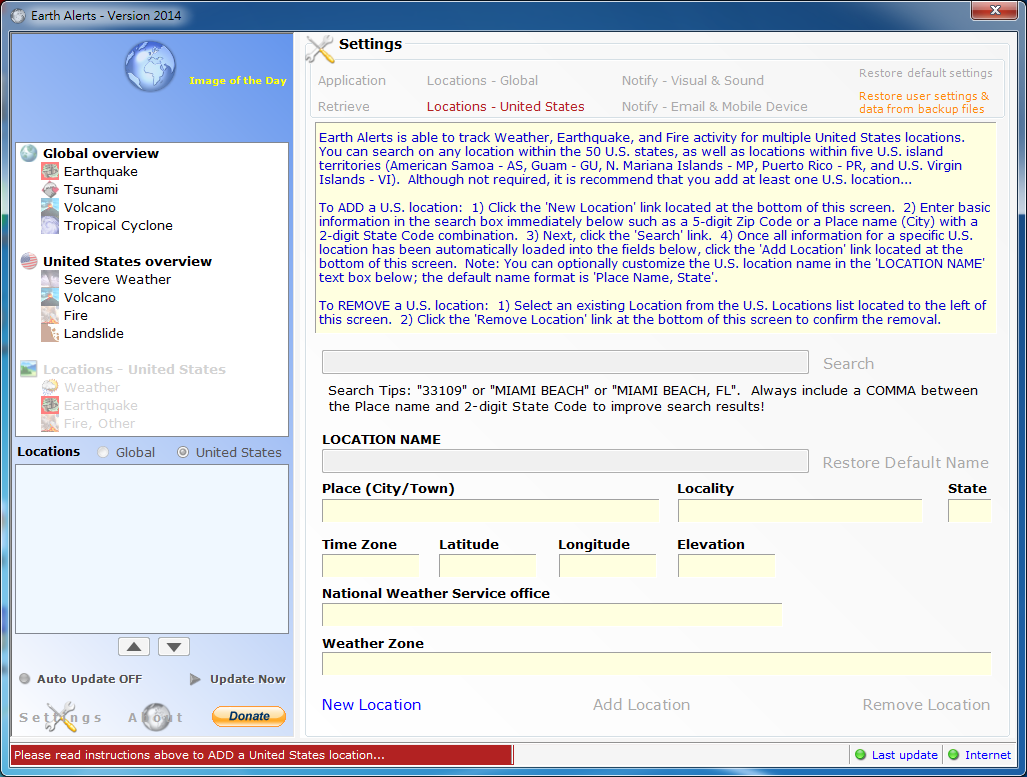Move selected location up with up arrow
Screen dimensions: 1027x777
134,647
